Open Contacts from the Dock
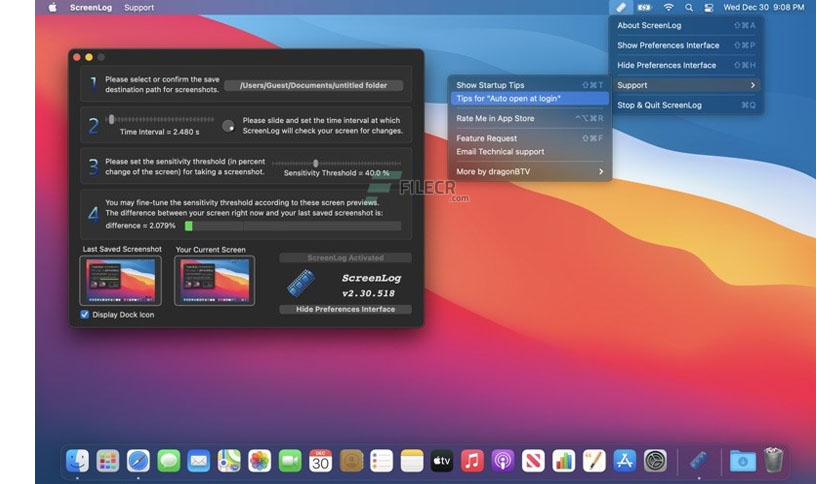 coord(351,461)
